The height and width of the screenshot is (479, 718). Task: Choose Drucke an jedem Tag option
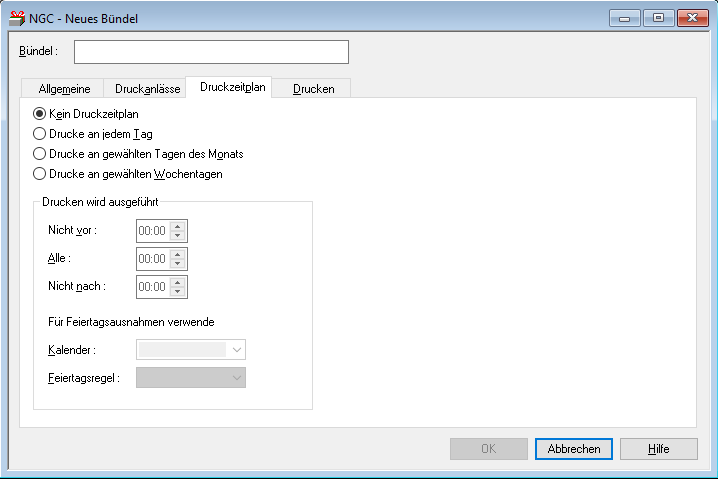(x=40, y=134)
